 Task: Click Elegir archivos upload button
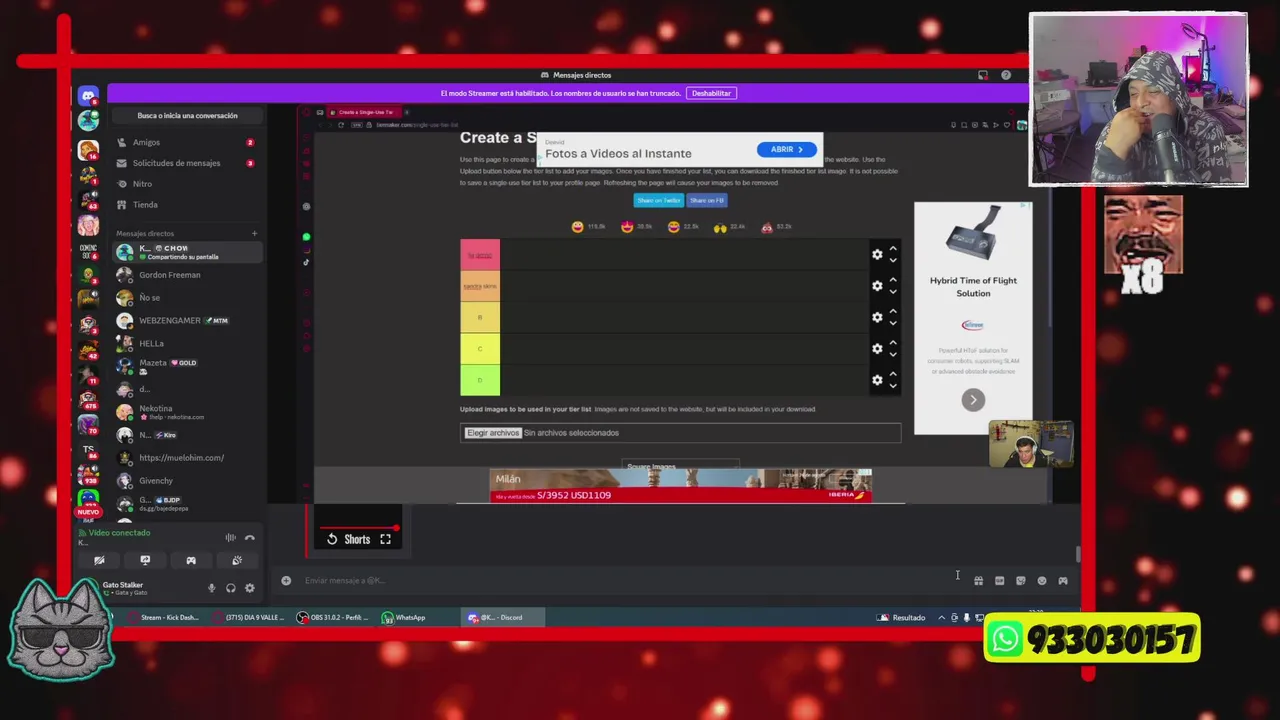[493, 433]
